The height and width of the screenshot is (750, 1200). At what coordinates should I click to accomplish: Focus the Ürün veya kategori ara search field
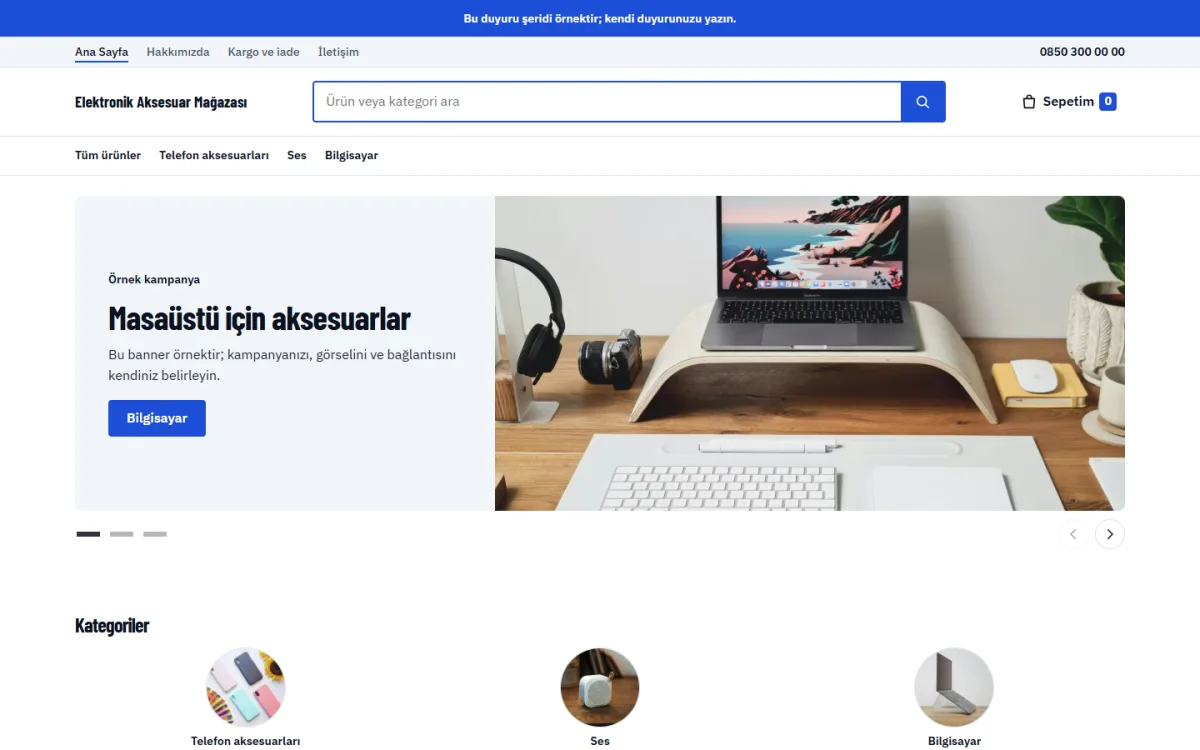coord(607,102)
